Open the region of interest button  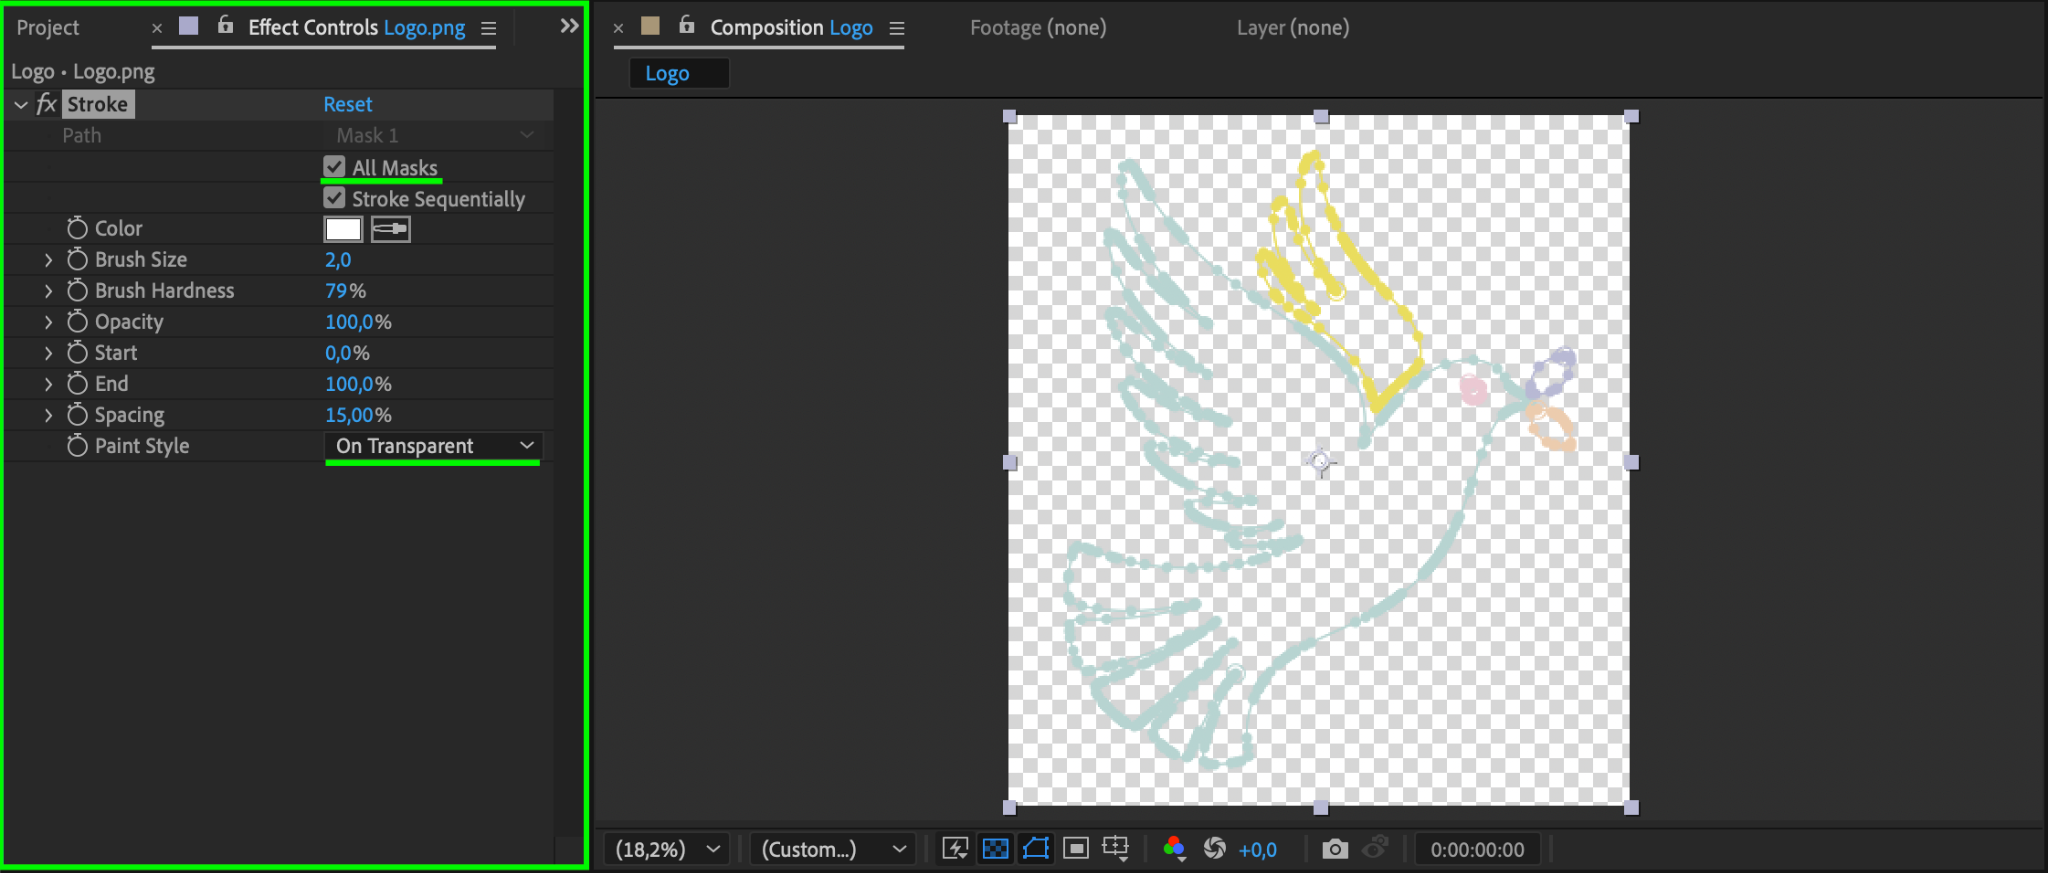1076,849
